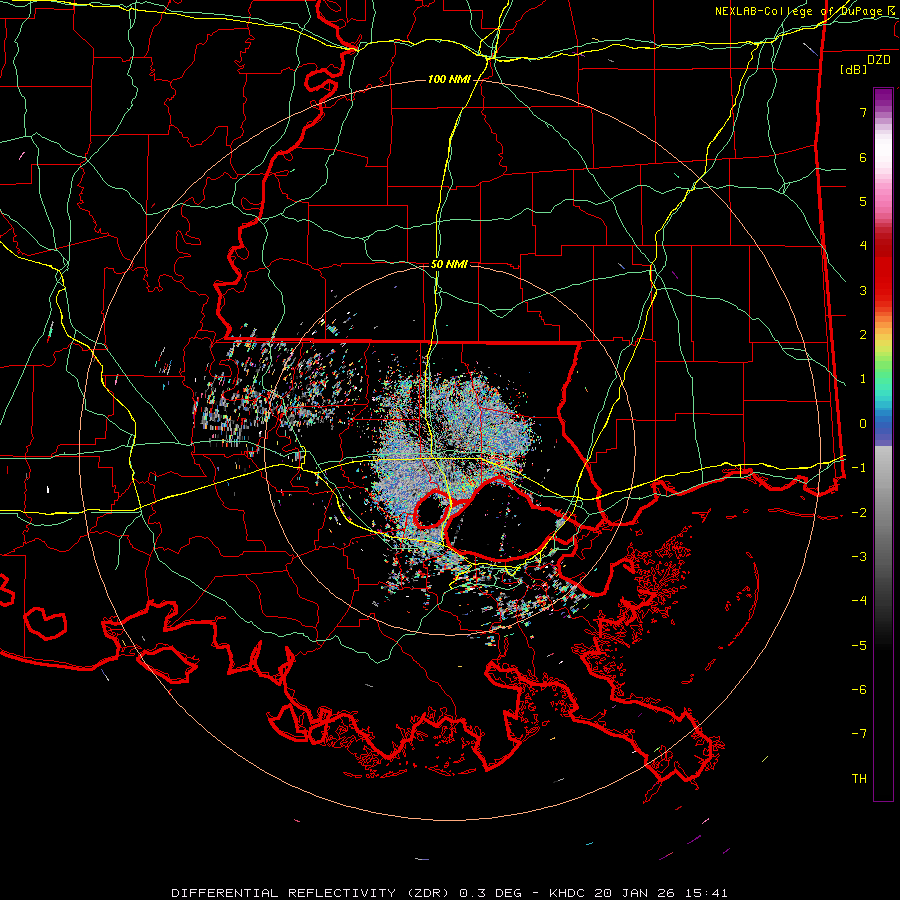Click the -4 value on the color scale
Viewport: 900px width, 900px height.
859,601
